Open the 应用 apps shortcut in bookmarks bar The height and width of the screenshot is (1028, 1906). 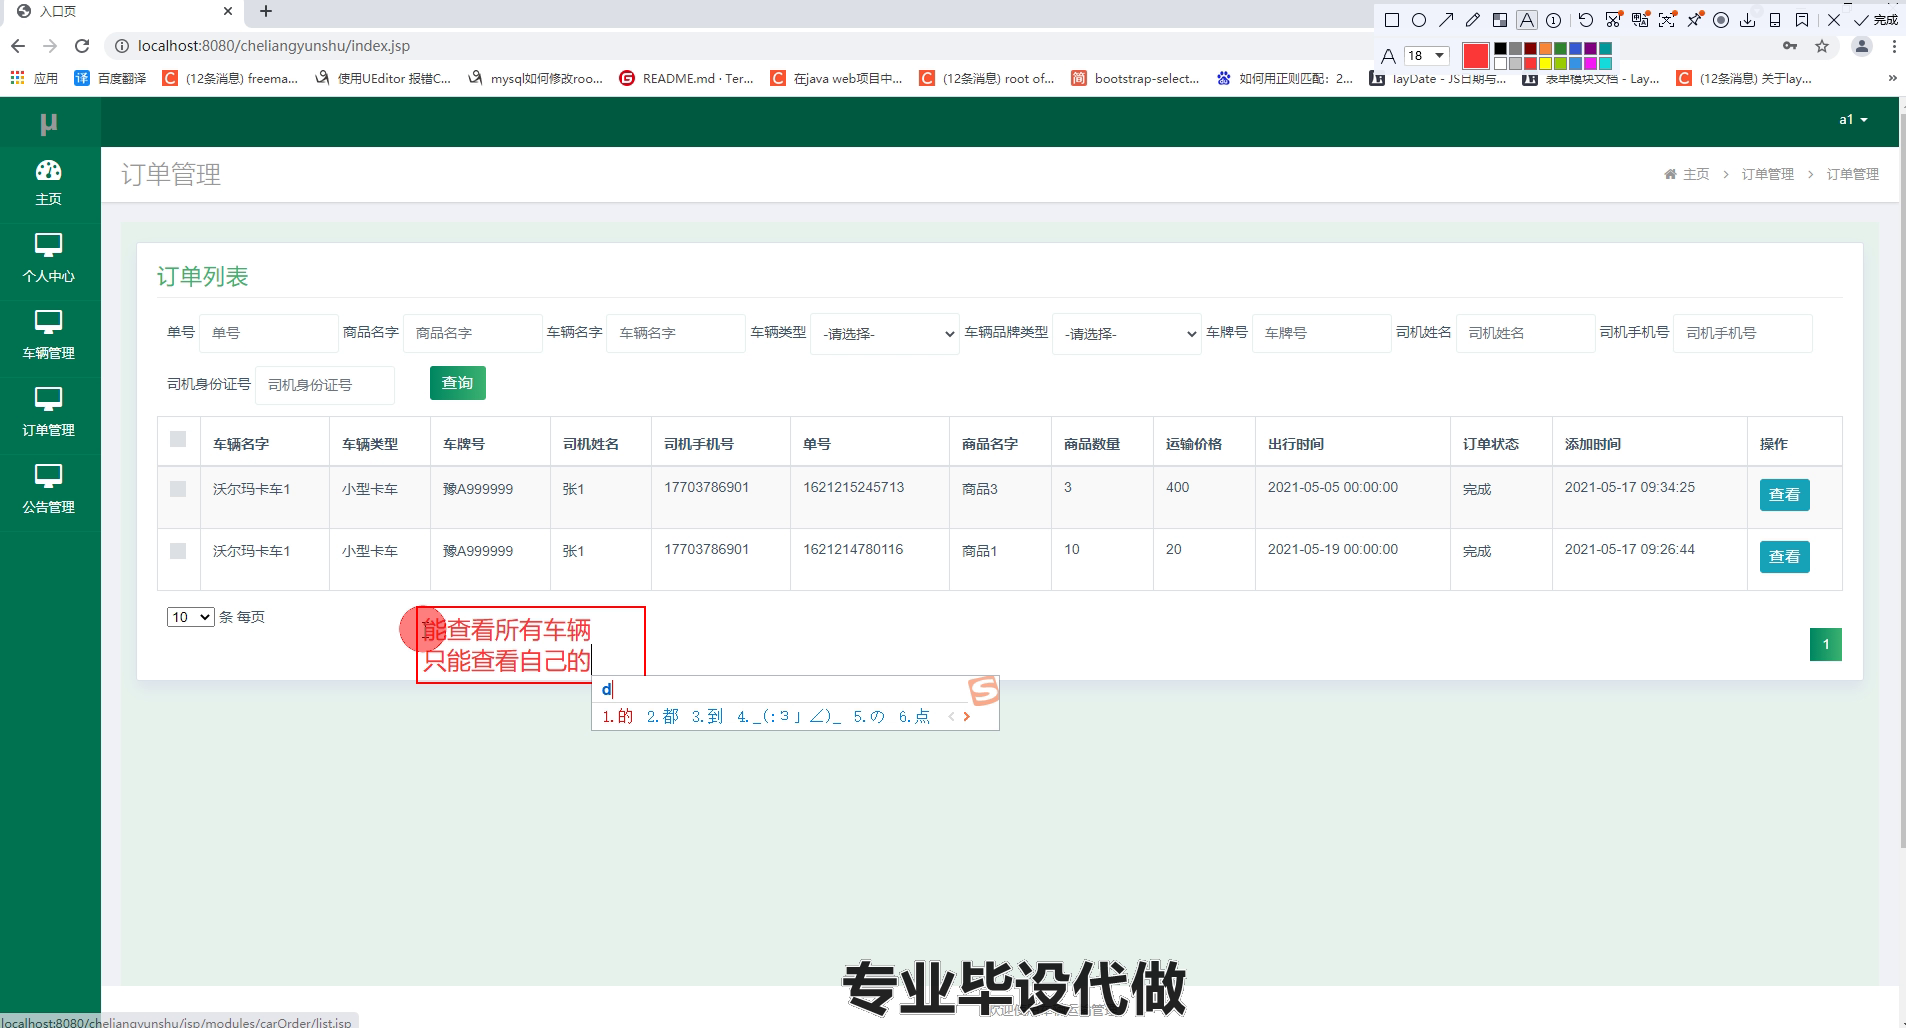34,78
